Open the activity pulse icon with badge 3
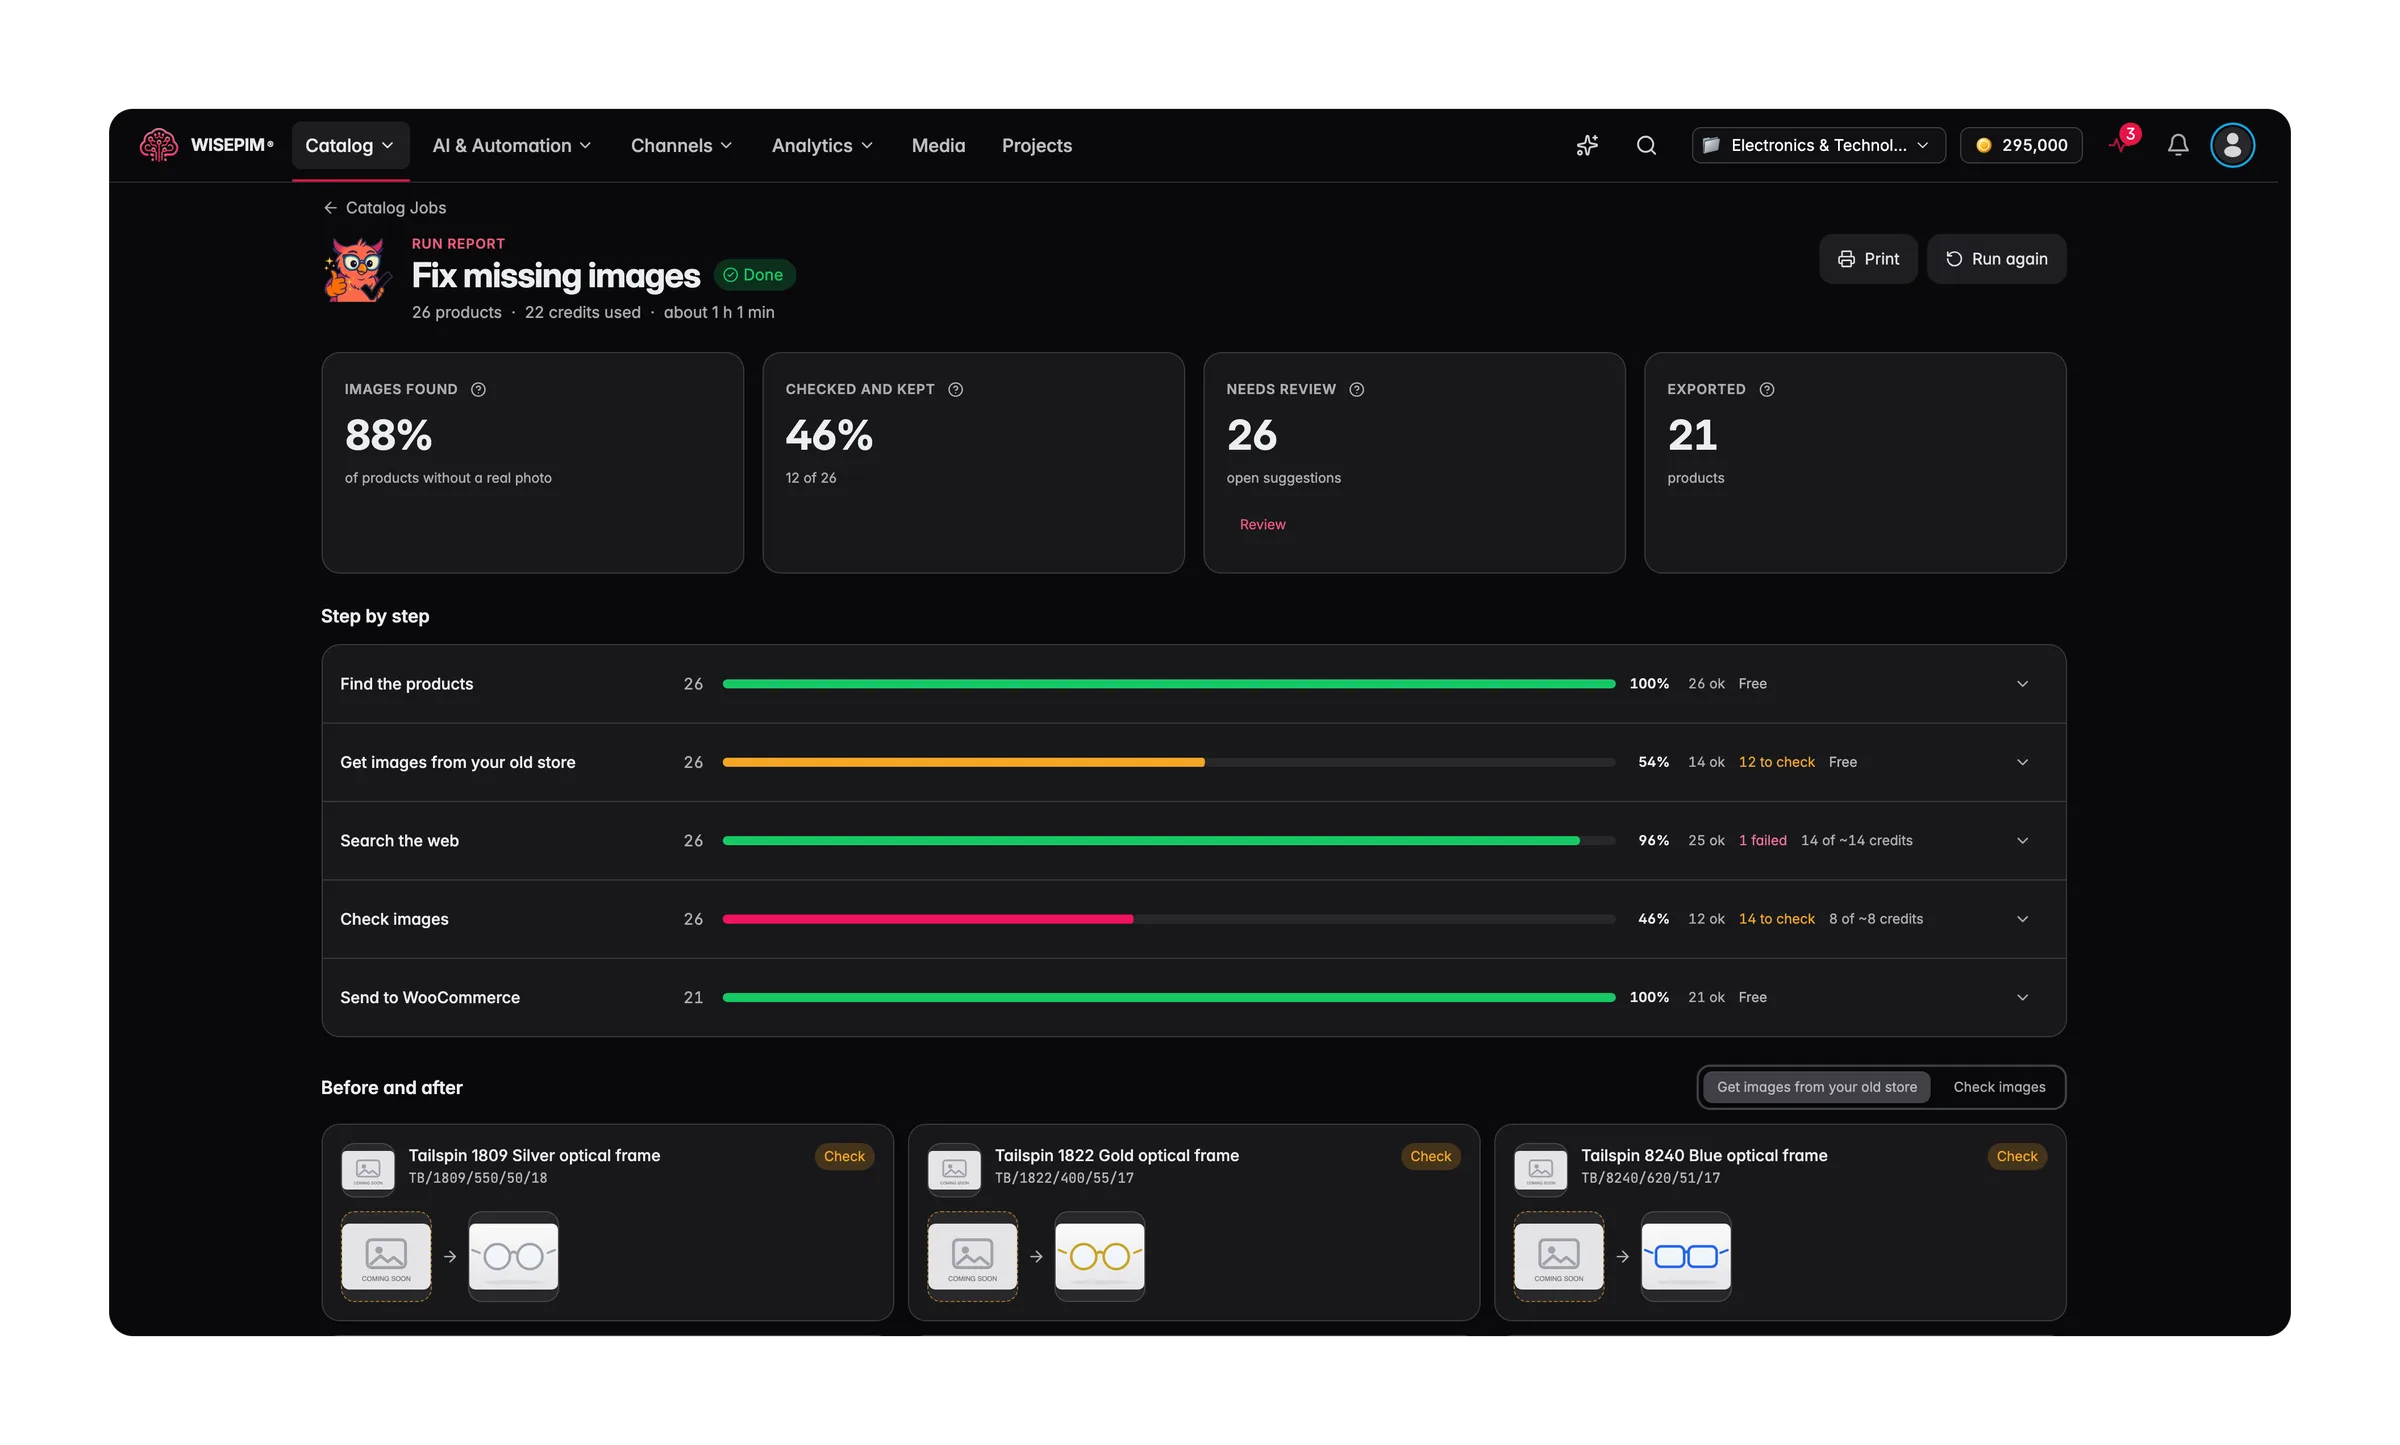2400x1445 pixels. (2122, 143)
